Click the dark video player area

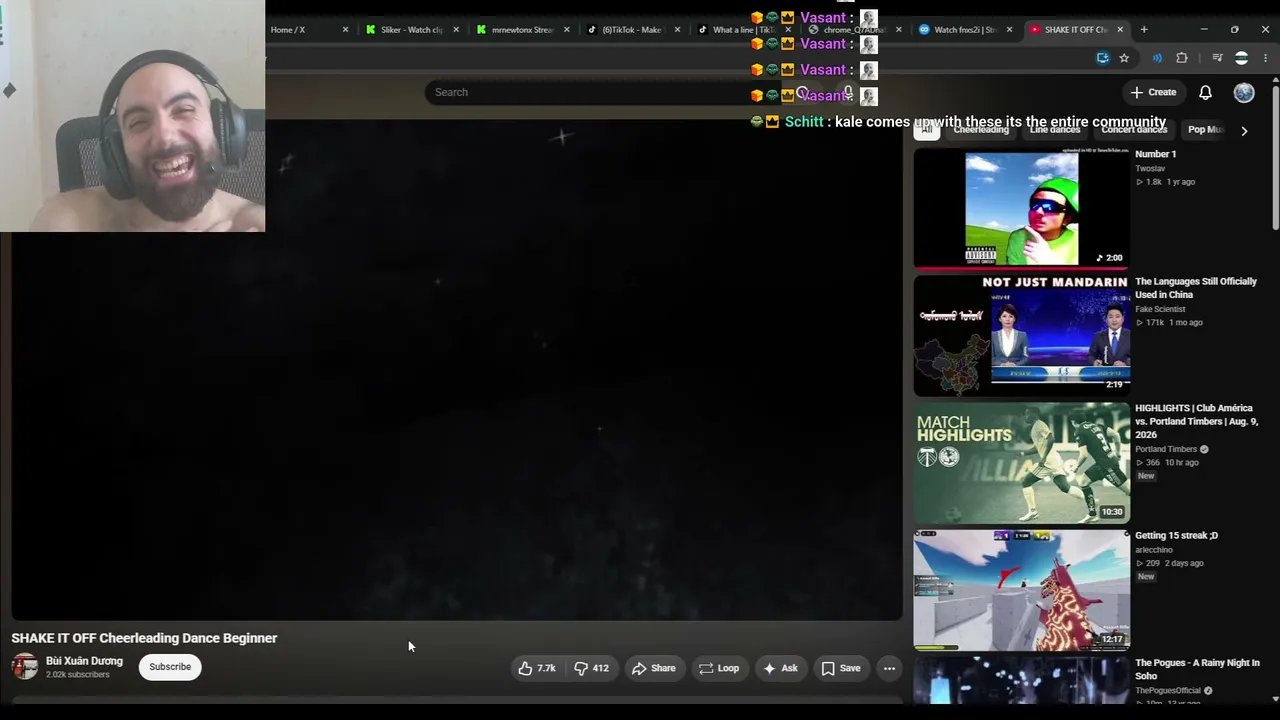[457, 370]
